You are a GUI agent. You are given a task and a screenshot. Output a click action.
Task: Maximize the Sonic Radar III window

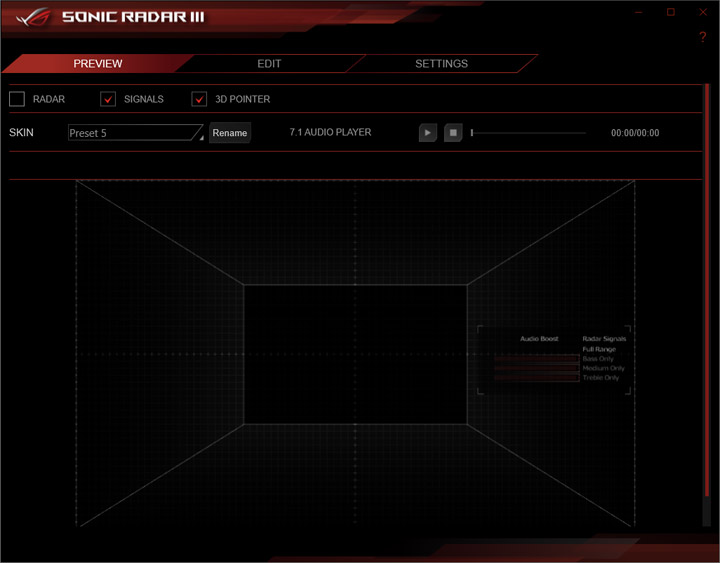point(671,12)
